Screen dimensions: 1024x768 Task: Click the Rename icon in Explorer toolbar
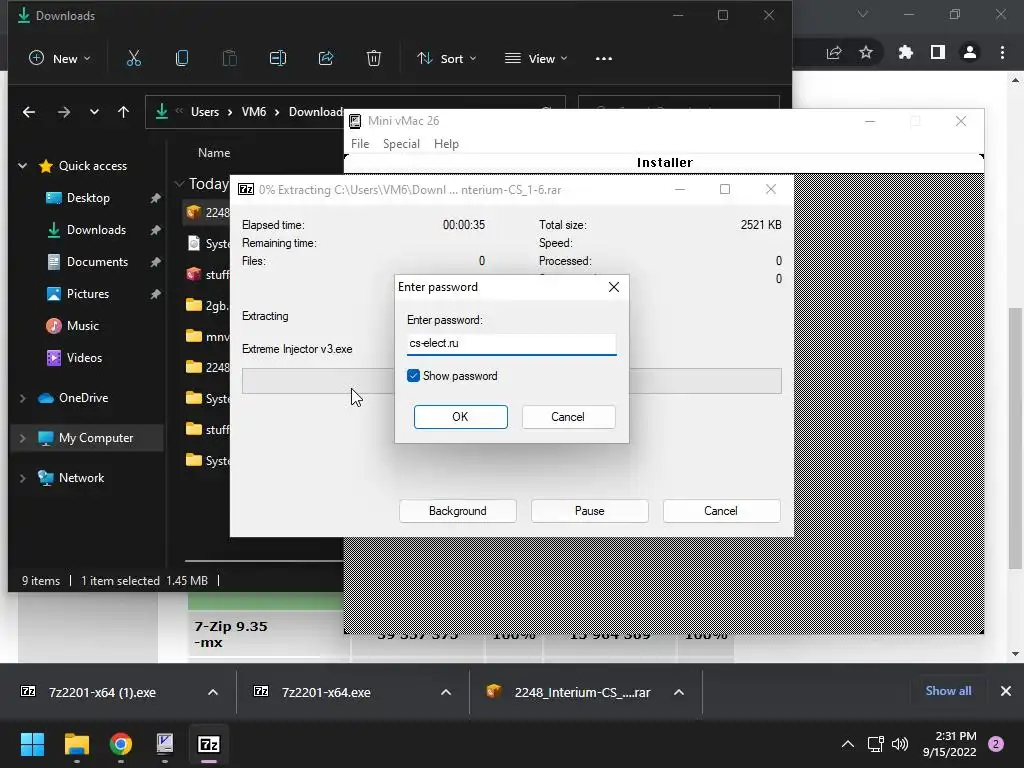(278, 58)
